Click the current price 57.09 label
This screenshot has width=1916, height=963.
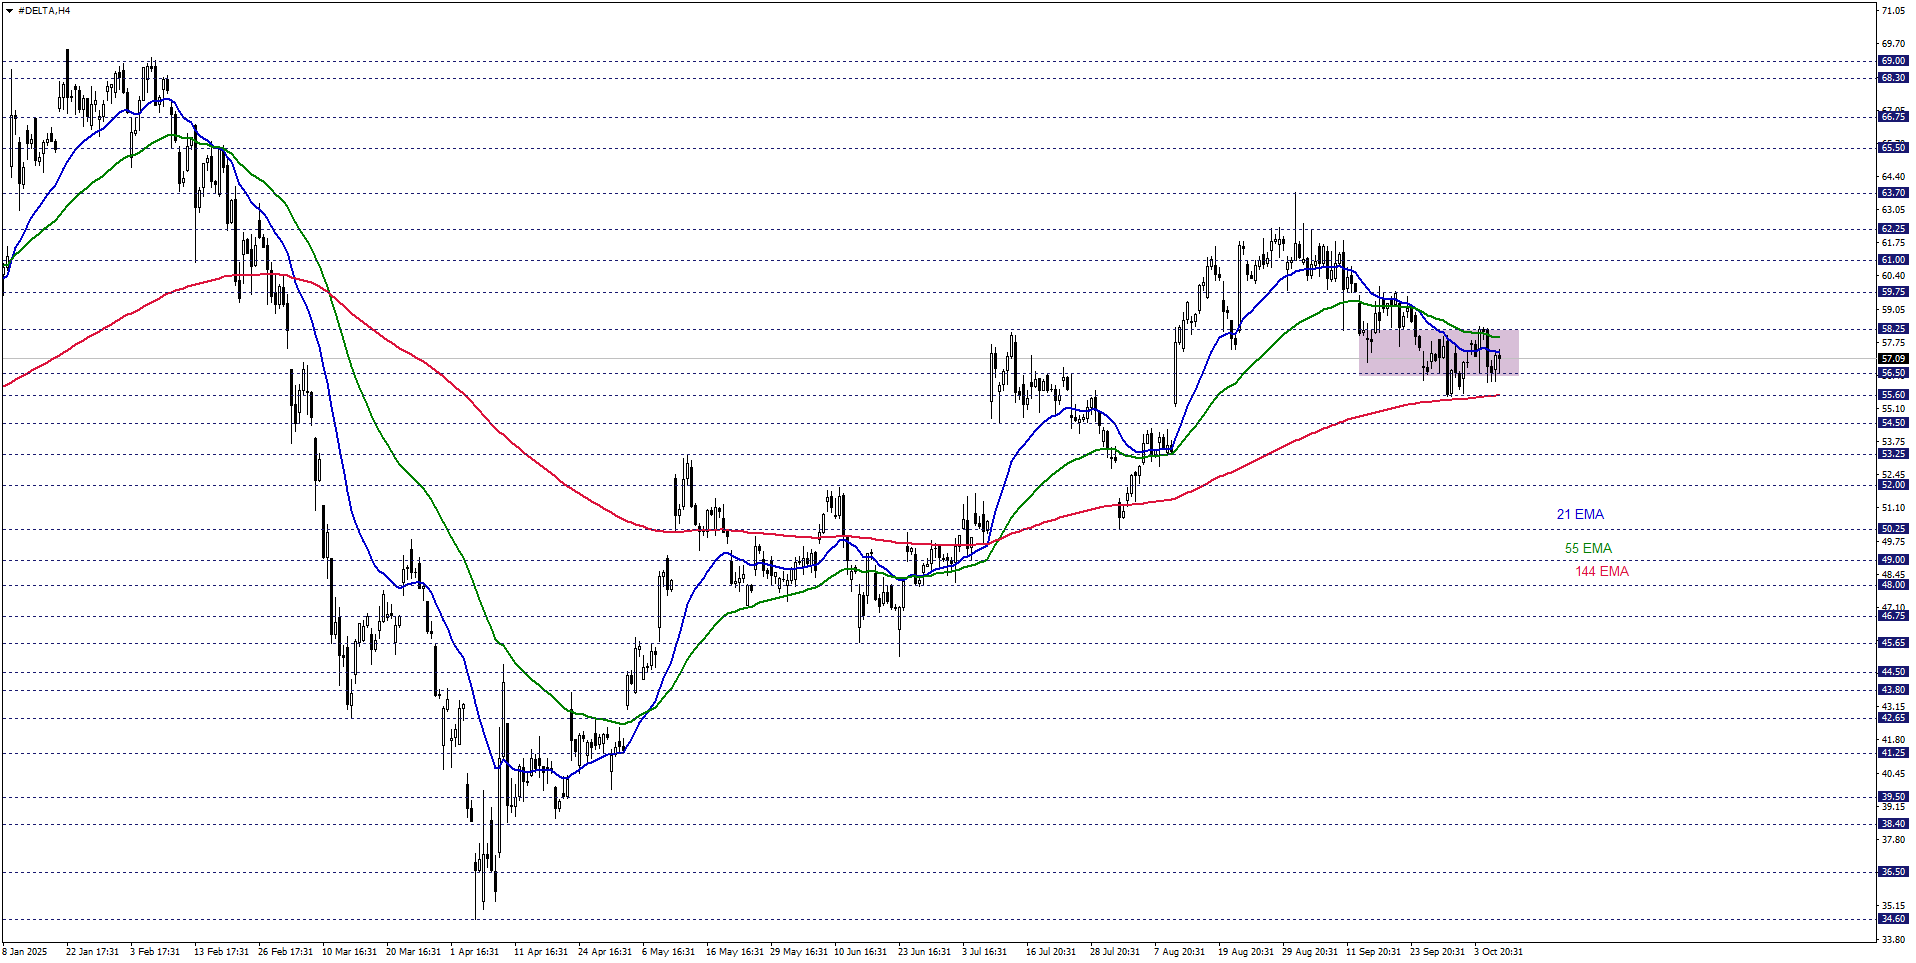click(1892, 358)
